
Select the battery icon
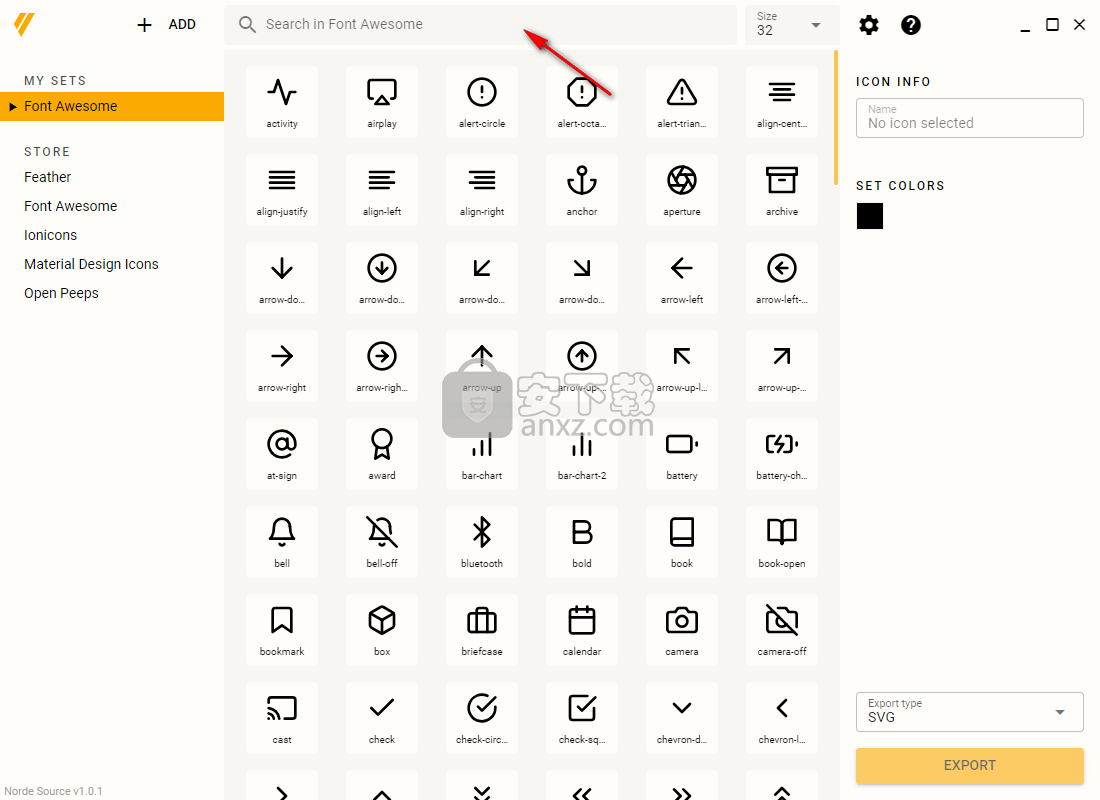682,453
